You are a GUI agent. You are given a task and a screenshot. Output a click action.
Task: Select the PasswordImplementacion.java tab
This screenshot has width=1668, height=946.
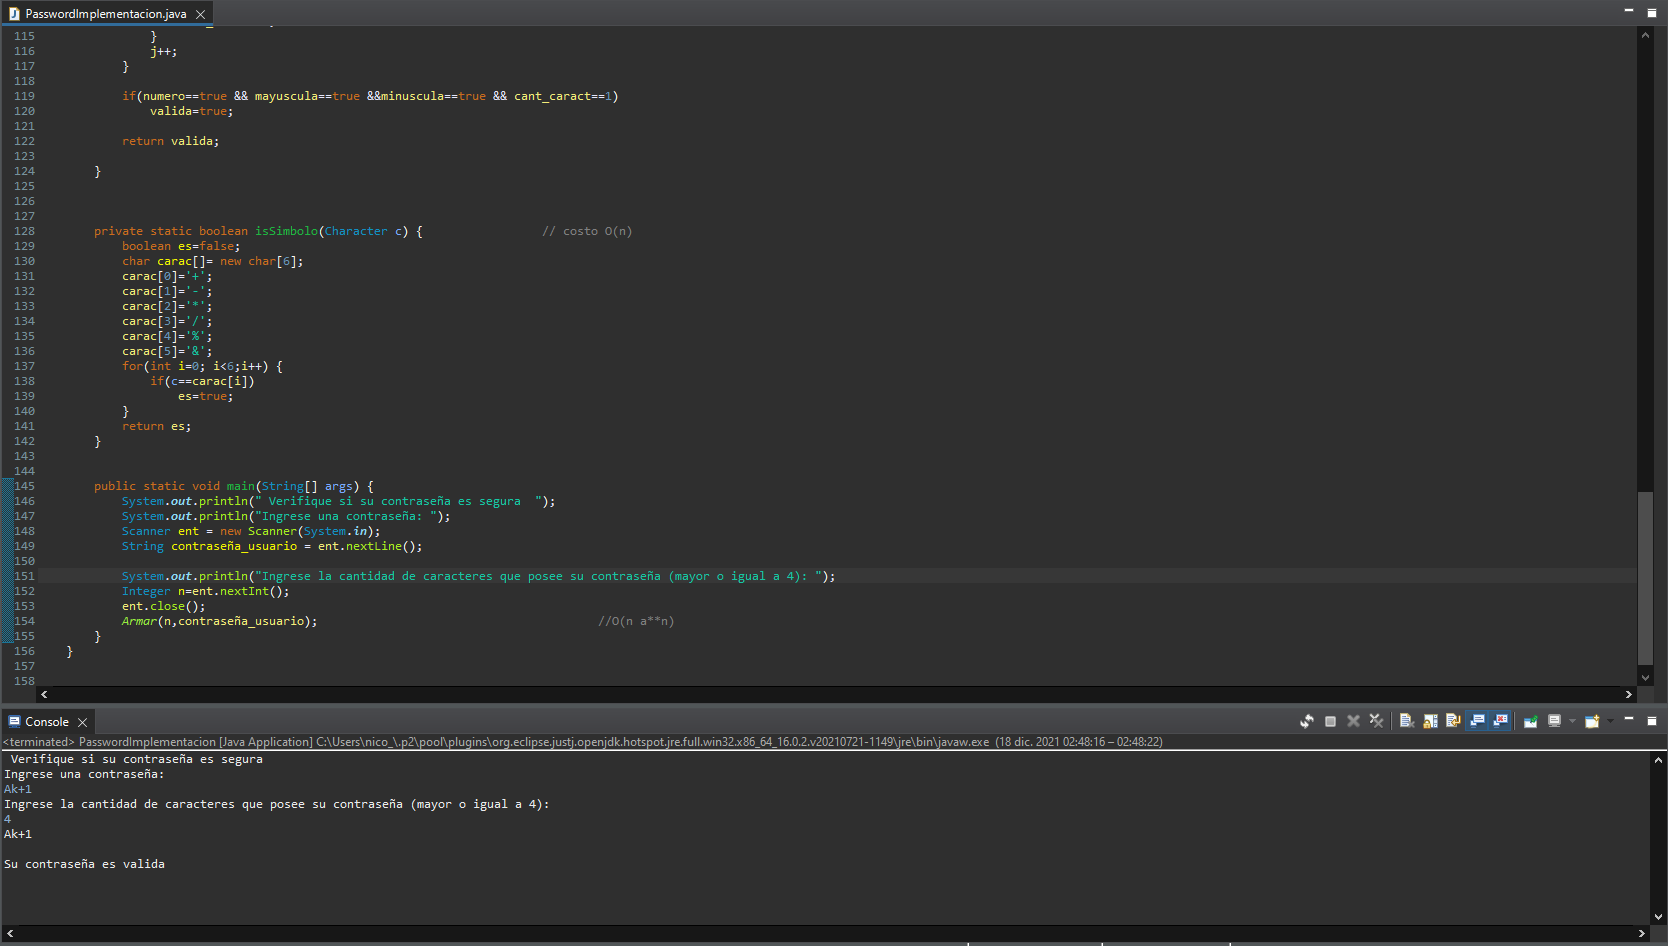[x=105, y=14]
